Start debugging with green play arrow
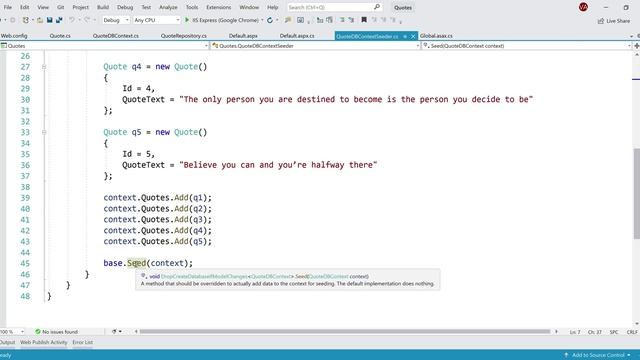 pos(187,20)
